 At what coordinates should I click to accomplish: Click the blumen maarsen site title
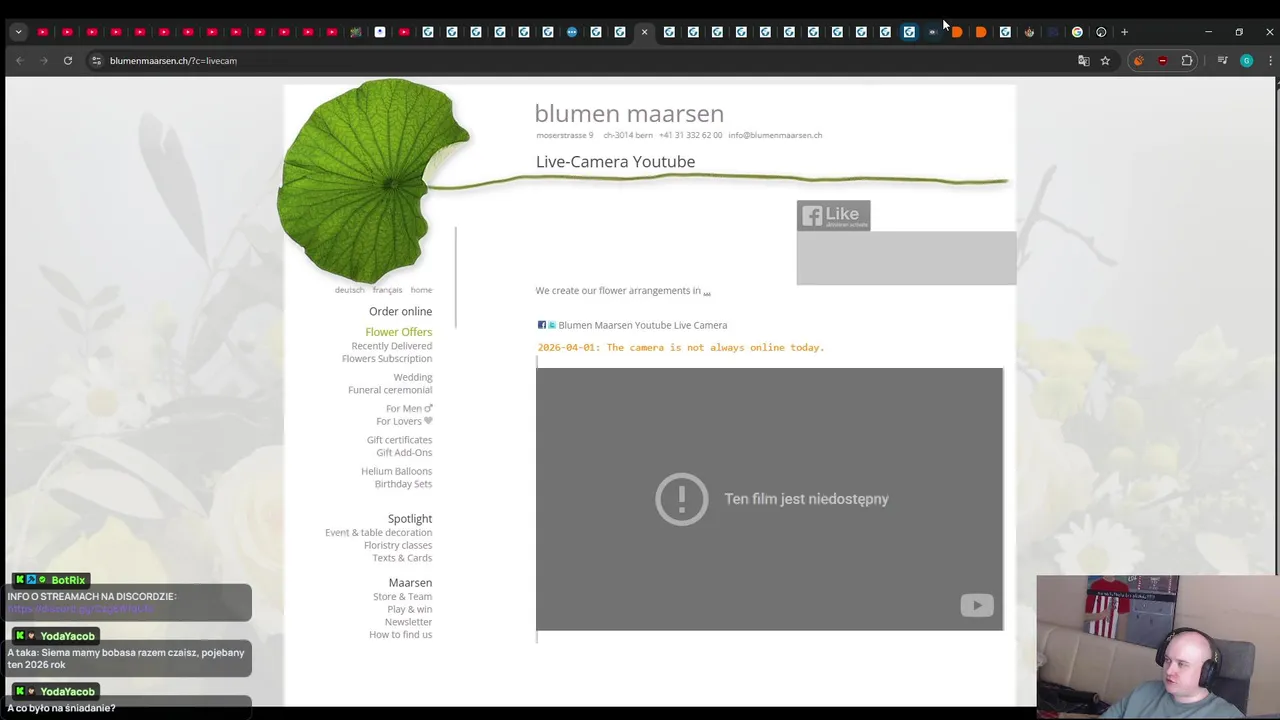pyautogui.click(x=629, y=114)
